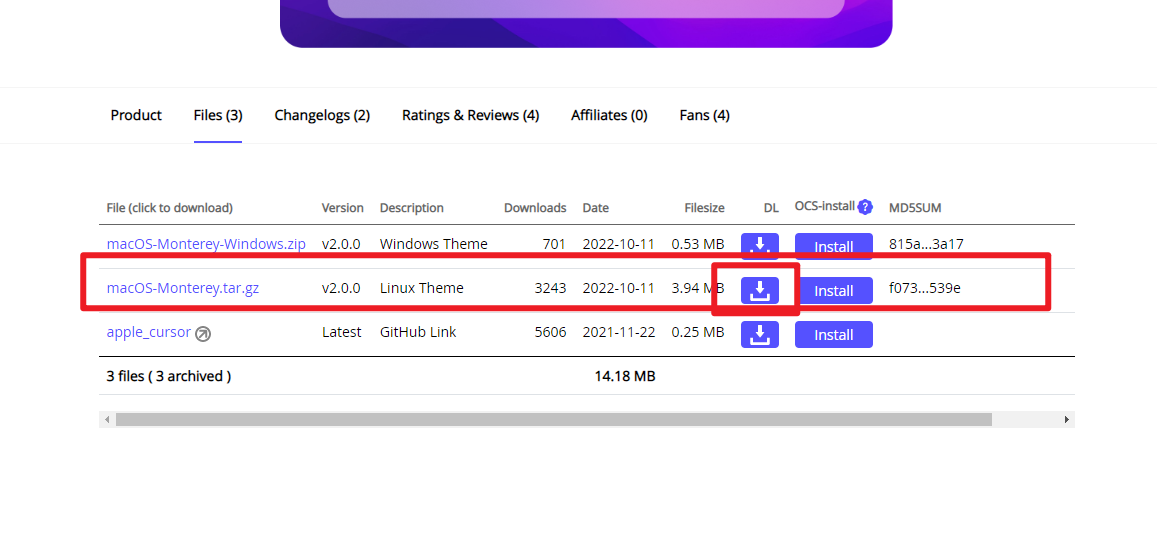Image resolution: width=1157 pixels, height=534 pixels.
Task: Click Install for Linux Theme row
Action: point(834,291)
